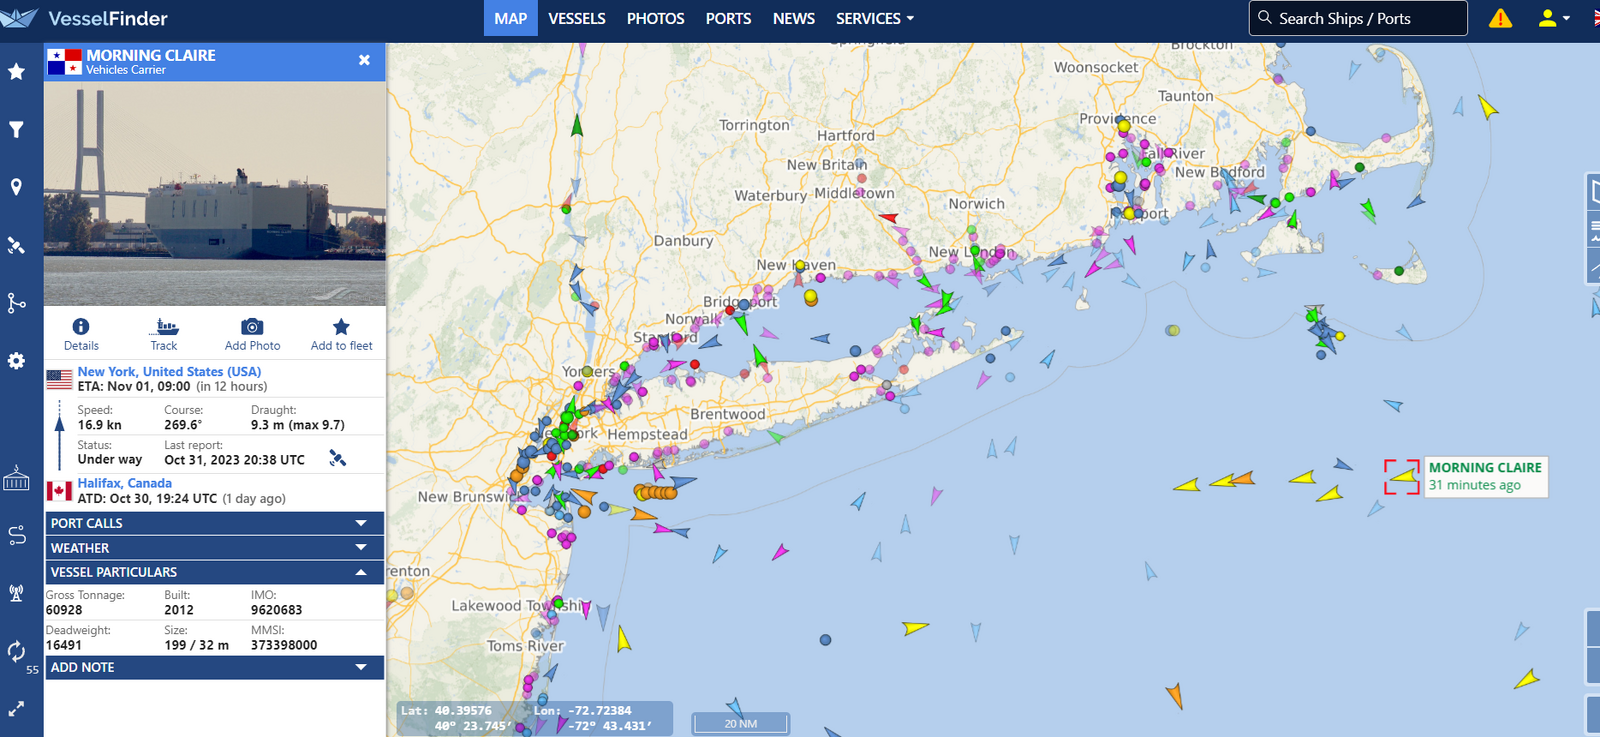Click the VesselFinder logo

pos(84,18)
